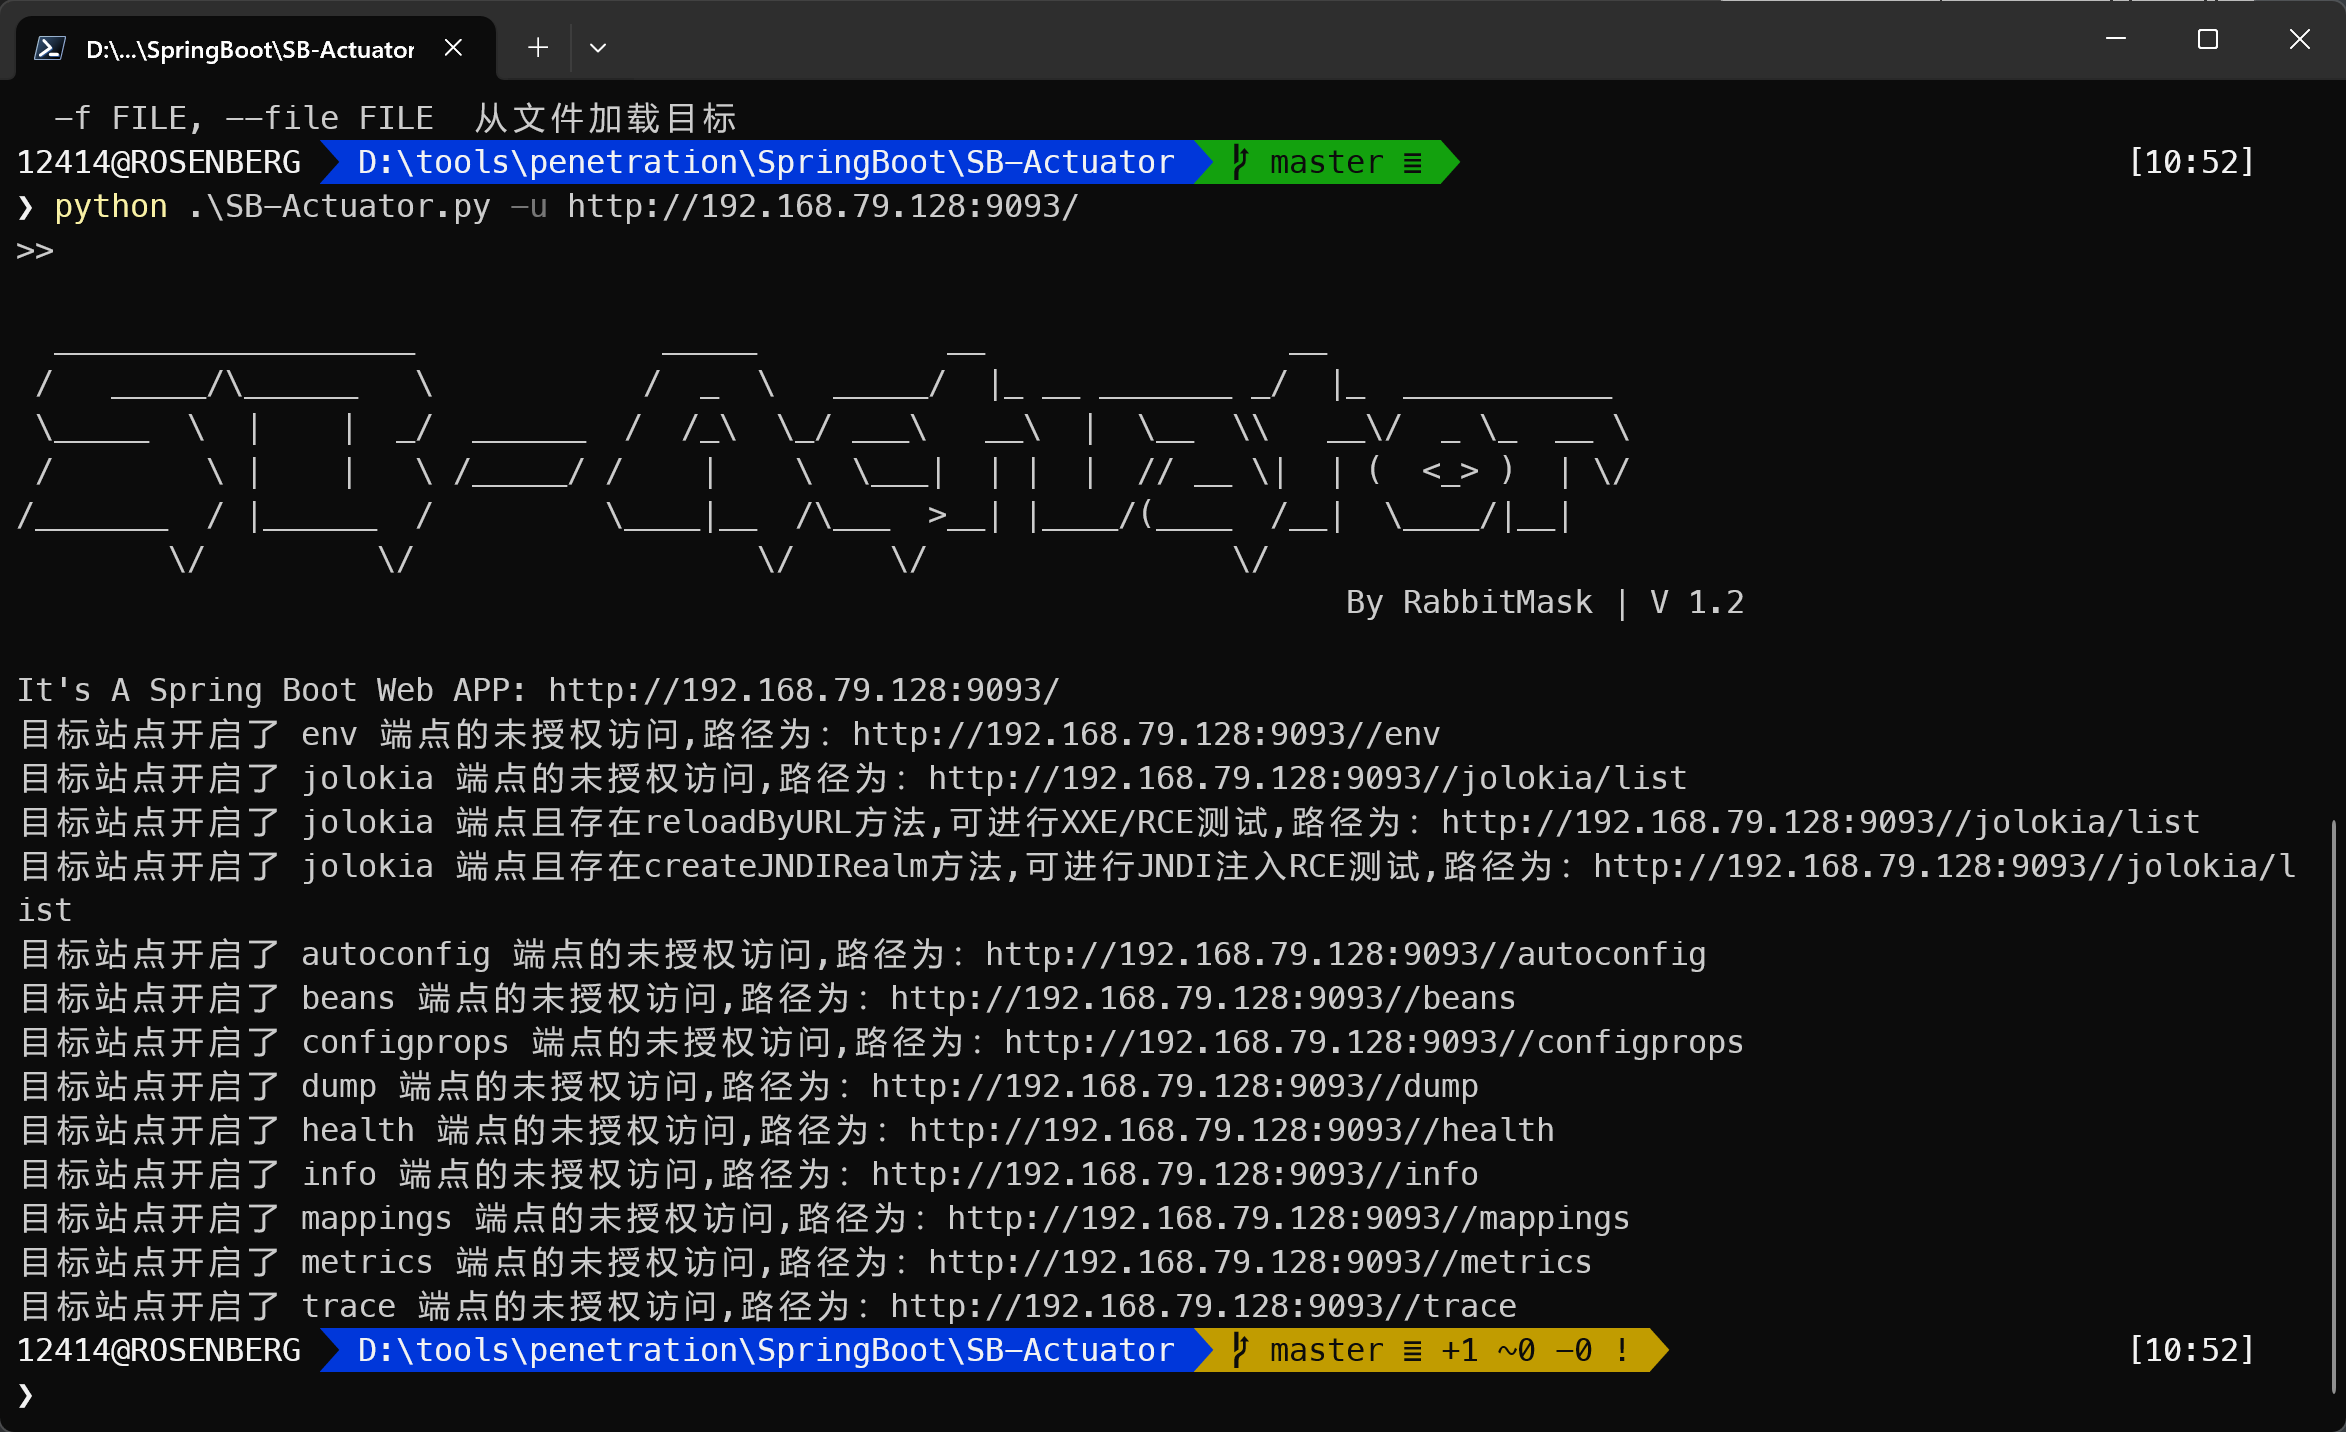Select the SpringBoot\SB-Actuator tab
The height and width of the screenshot is (1432, 2346).
pos(250,49)
